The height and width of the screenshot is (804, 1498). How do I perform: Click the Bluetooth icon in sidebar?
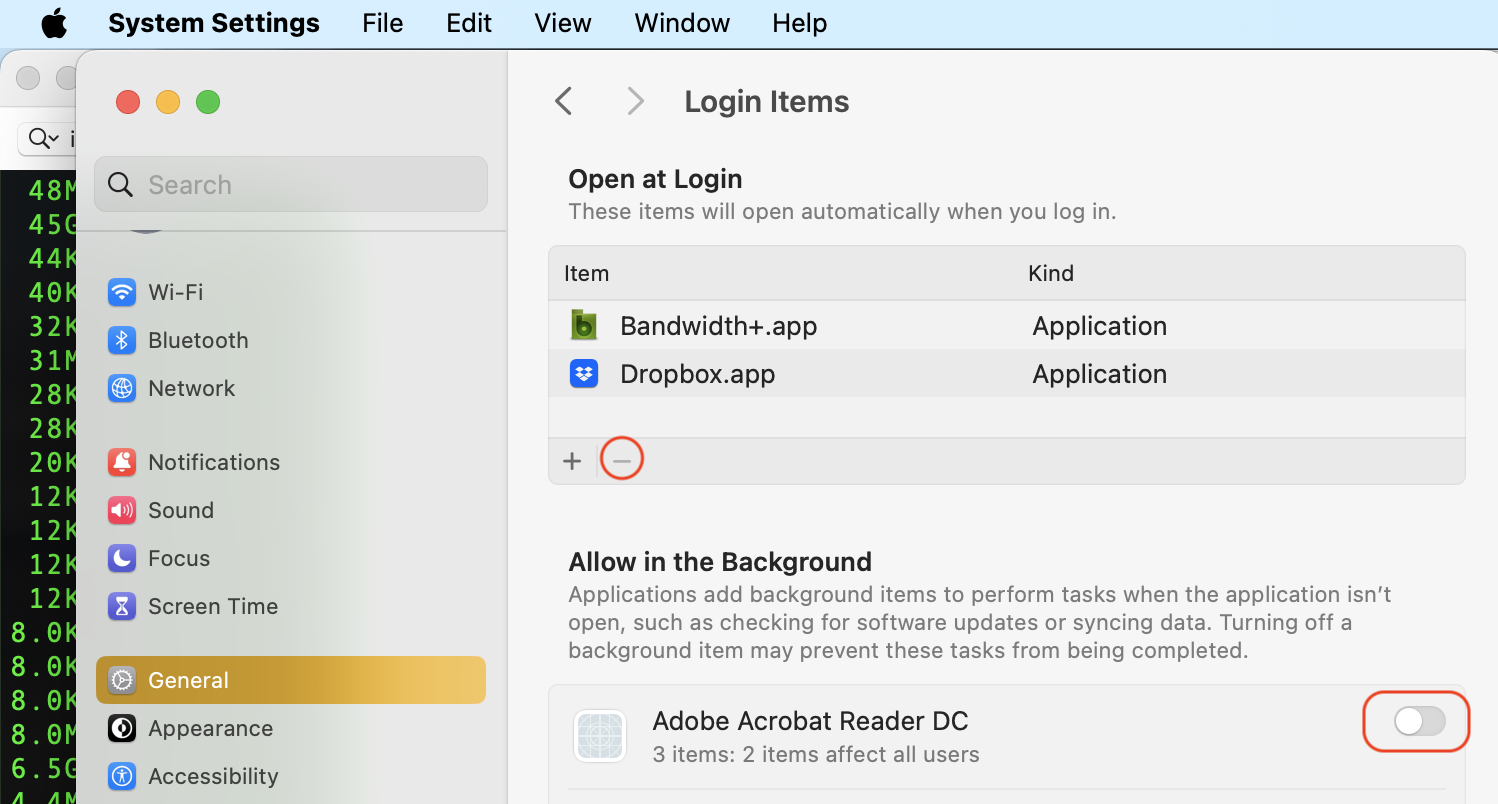122,340
